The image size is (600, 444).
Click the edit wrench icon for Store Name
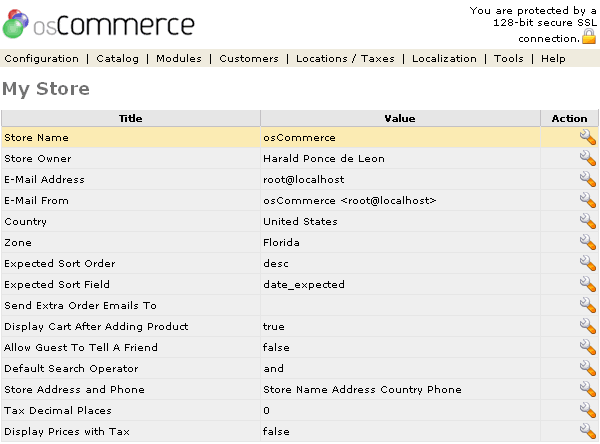pos(588,137)
